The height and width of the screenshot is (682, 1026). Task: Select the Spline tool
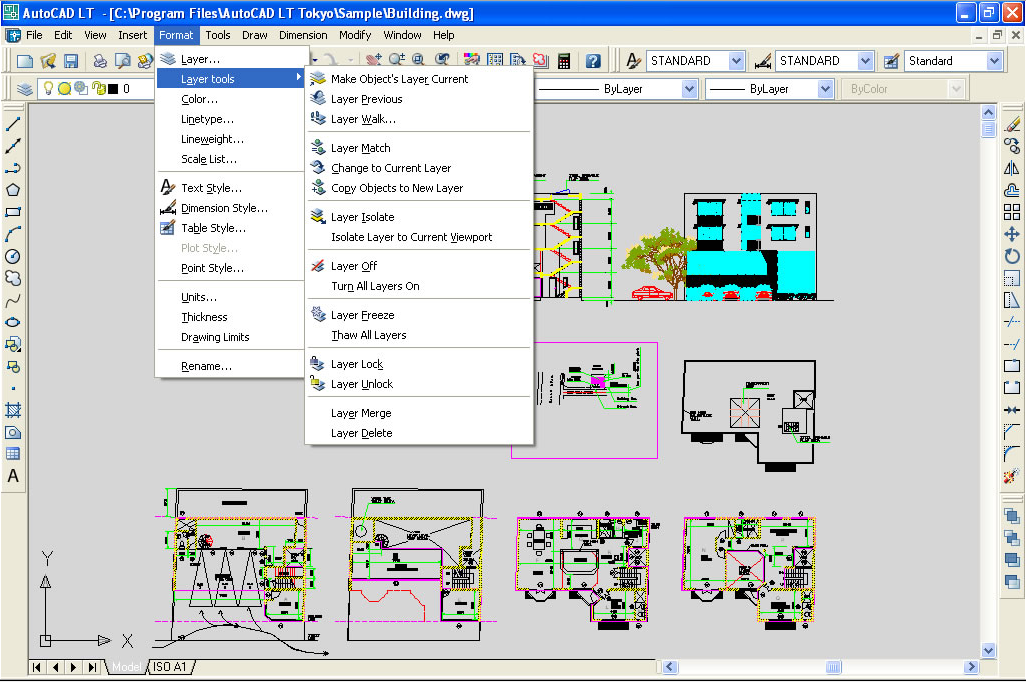[12, 300]
